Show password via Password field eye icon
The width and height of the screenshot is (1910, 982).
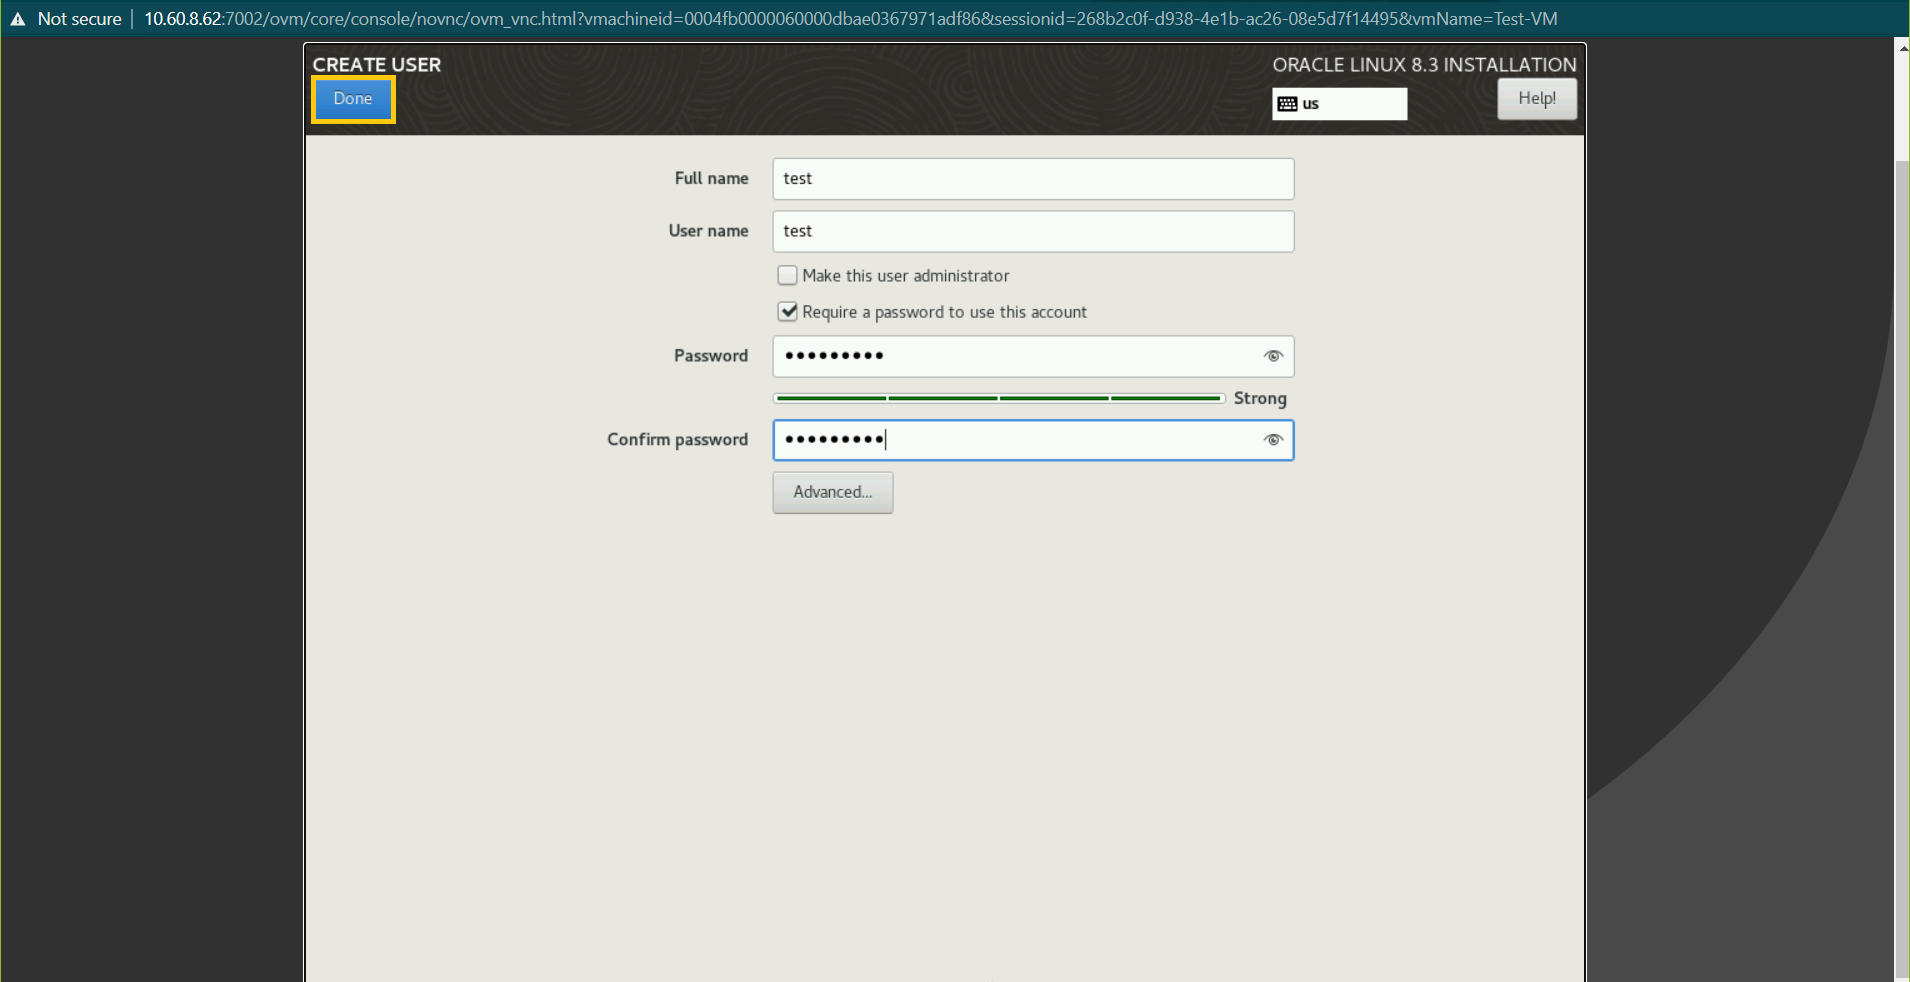tap(1272, 356)
